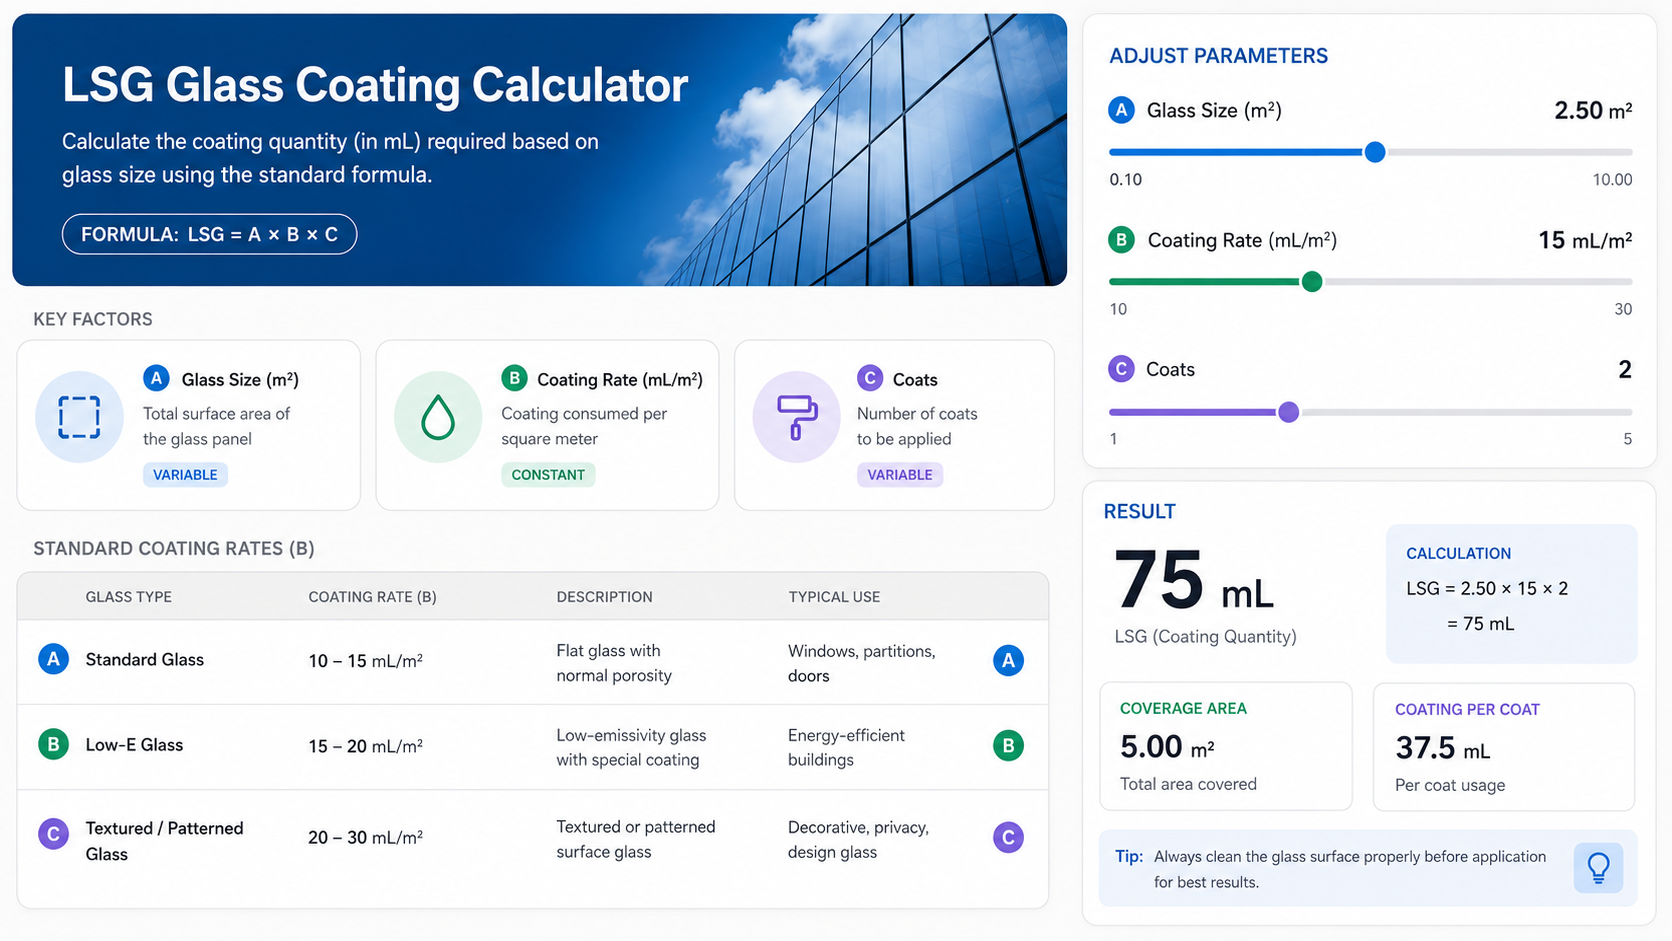This screenshot has height=941, width=1672.
Task: Click the A badge in the Glass Size key factor card
Action: coord(156,378)
